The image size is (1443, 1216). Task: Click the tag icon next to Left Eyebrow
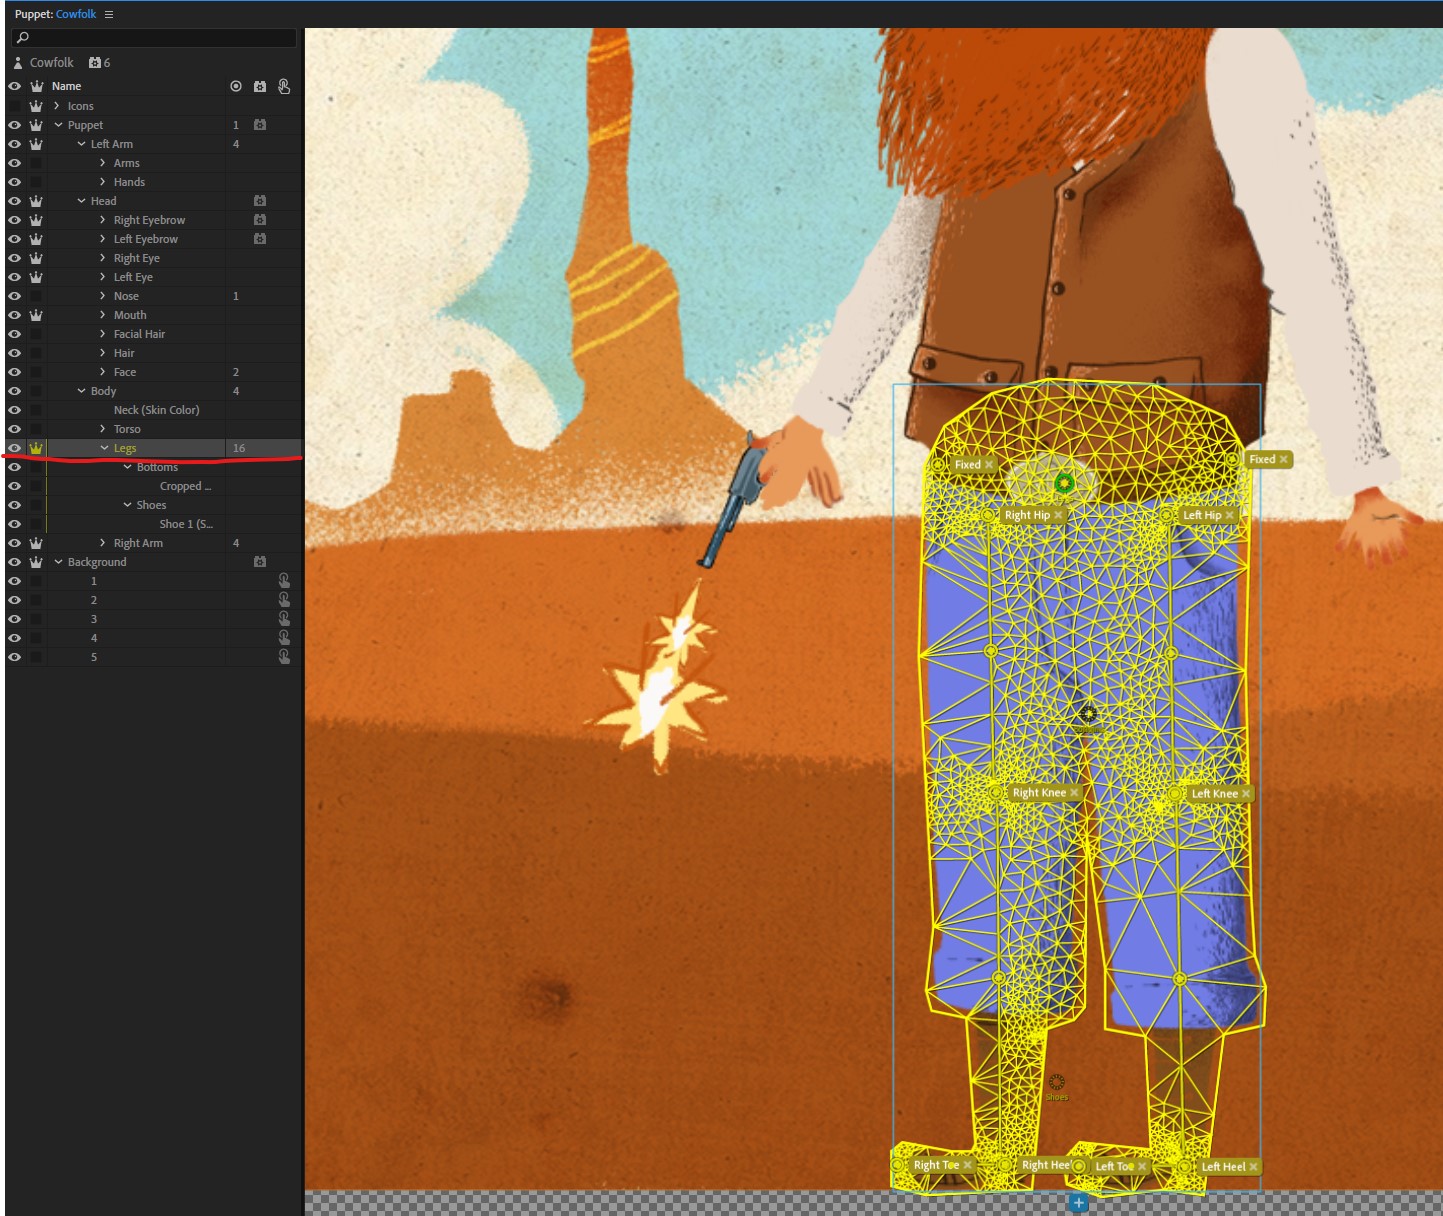click(260, 238)
